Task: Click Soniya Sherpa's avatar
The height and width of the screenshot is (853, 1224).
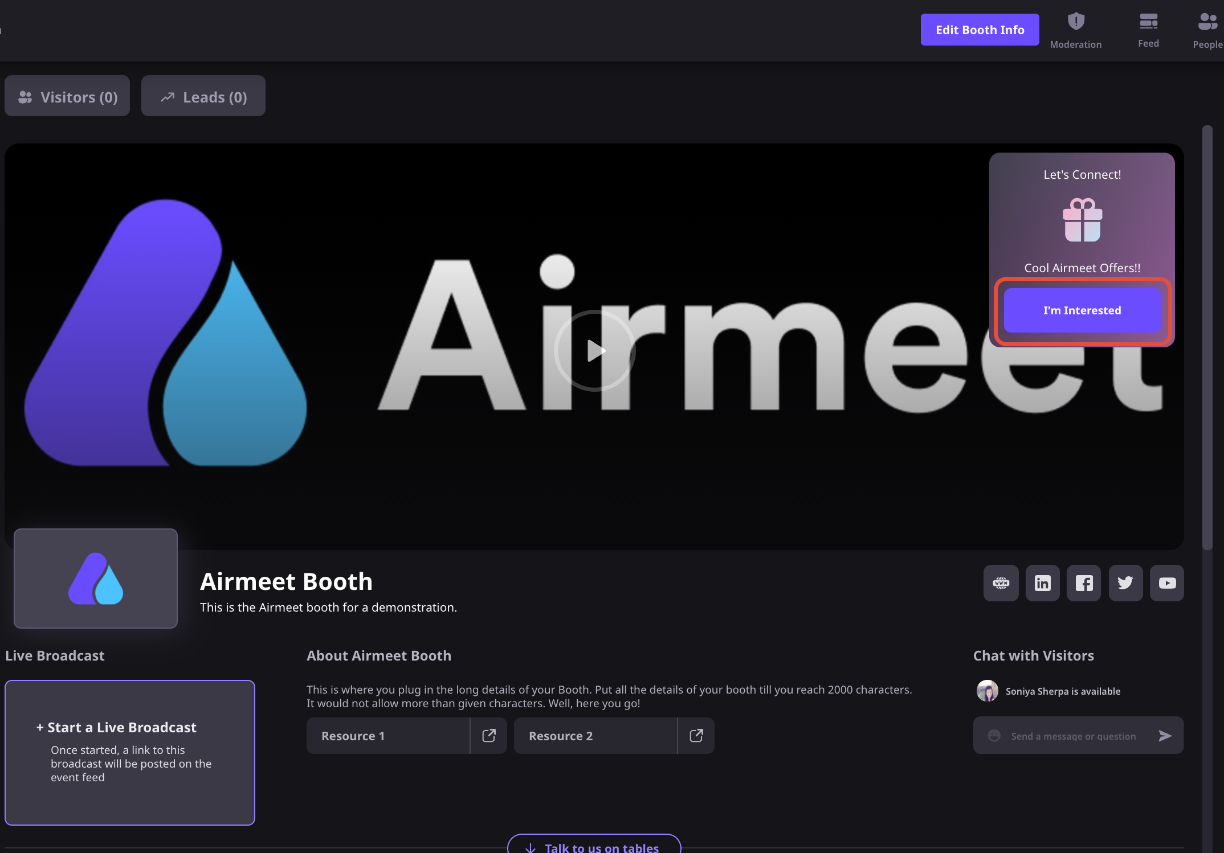Action: pyautogui.click(x=987, y=691)
